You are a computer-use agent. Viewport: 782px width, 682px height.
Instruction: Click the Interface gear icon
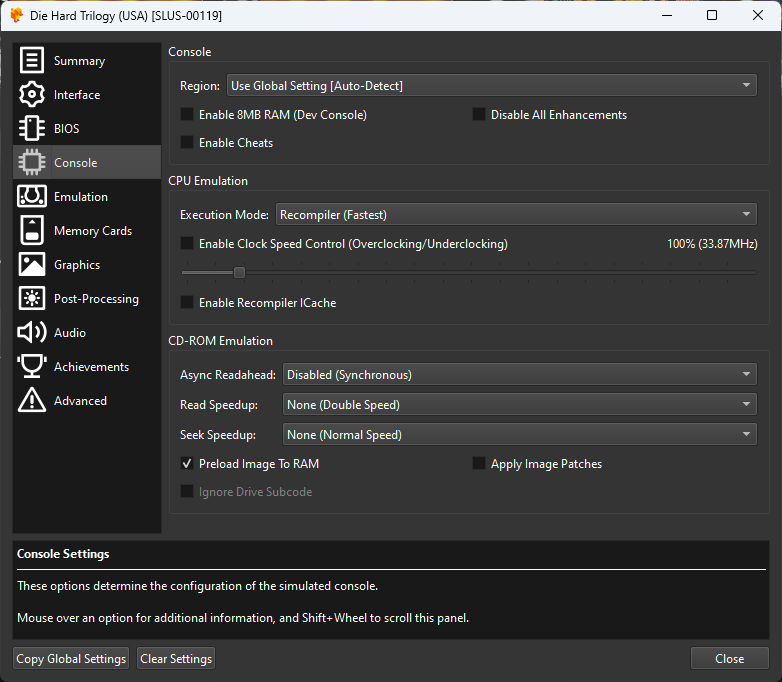coord(32,94)
